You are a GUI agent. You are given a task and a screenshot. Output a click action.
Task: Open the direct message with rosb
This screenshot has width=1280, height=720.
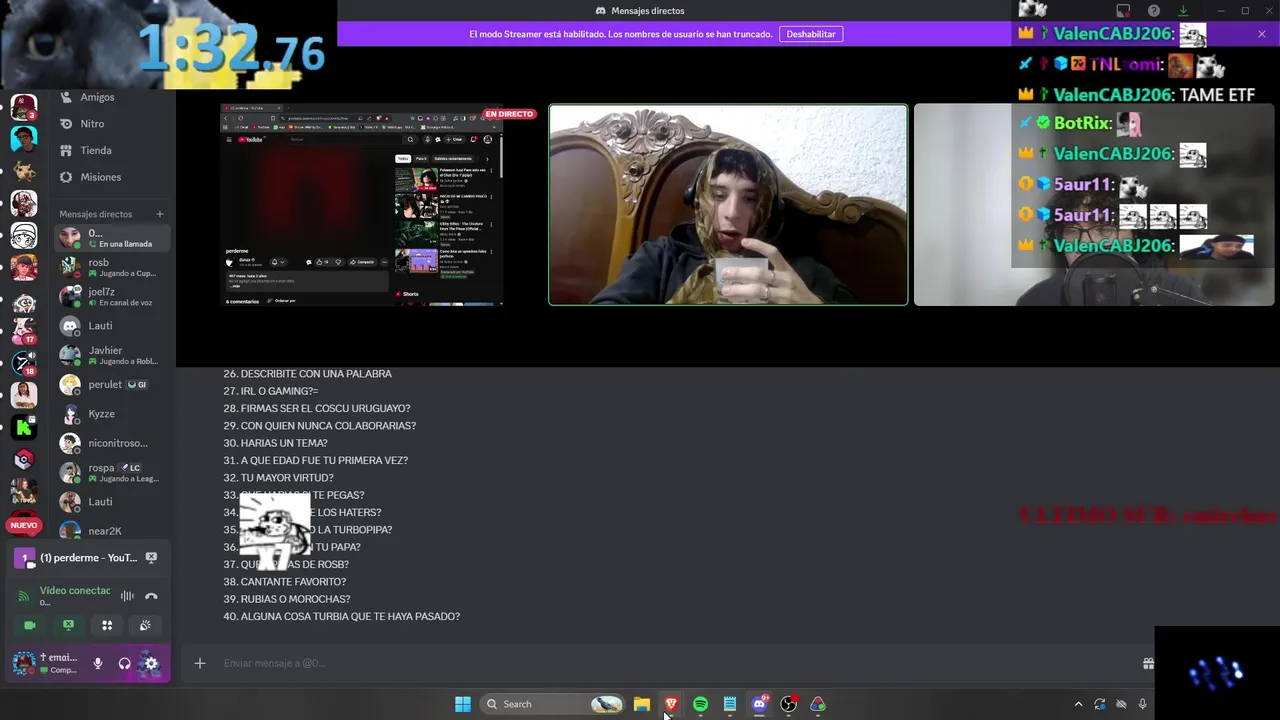[112, 267]
